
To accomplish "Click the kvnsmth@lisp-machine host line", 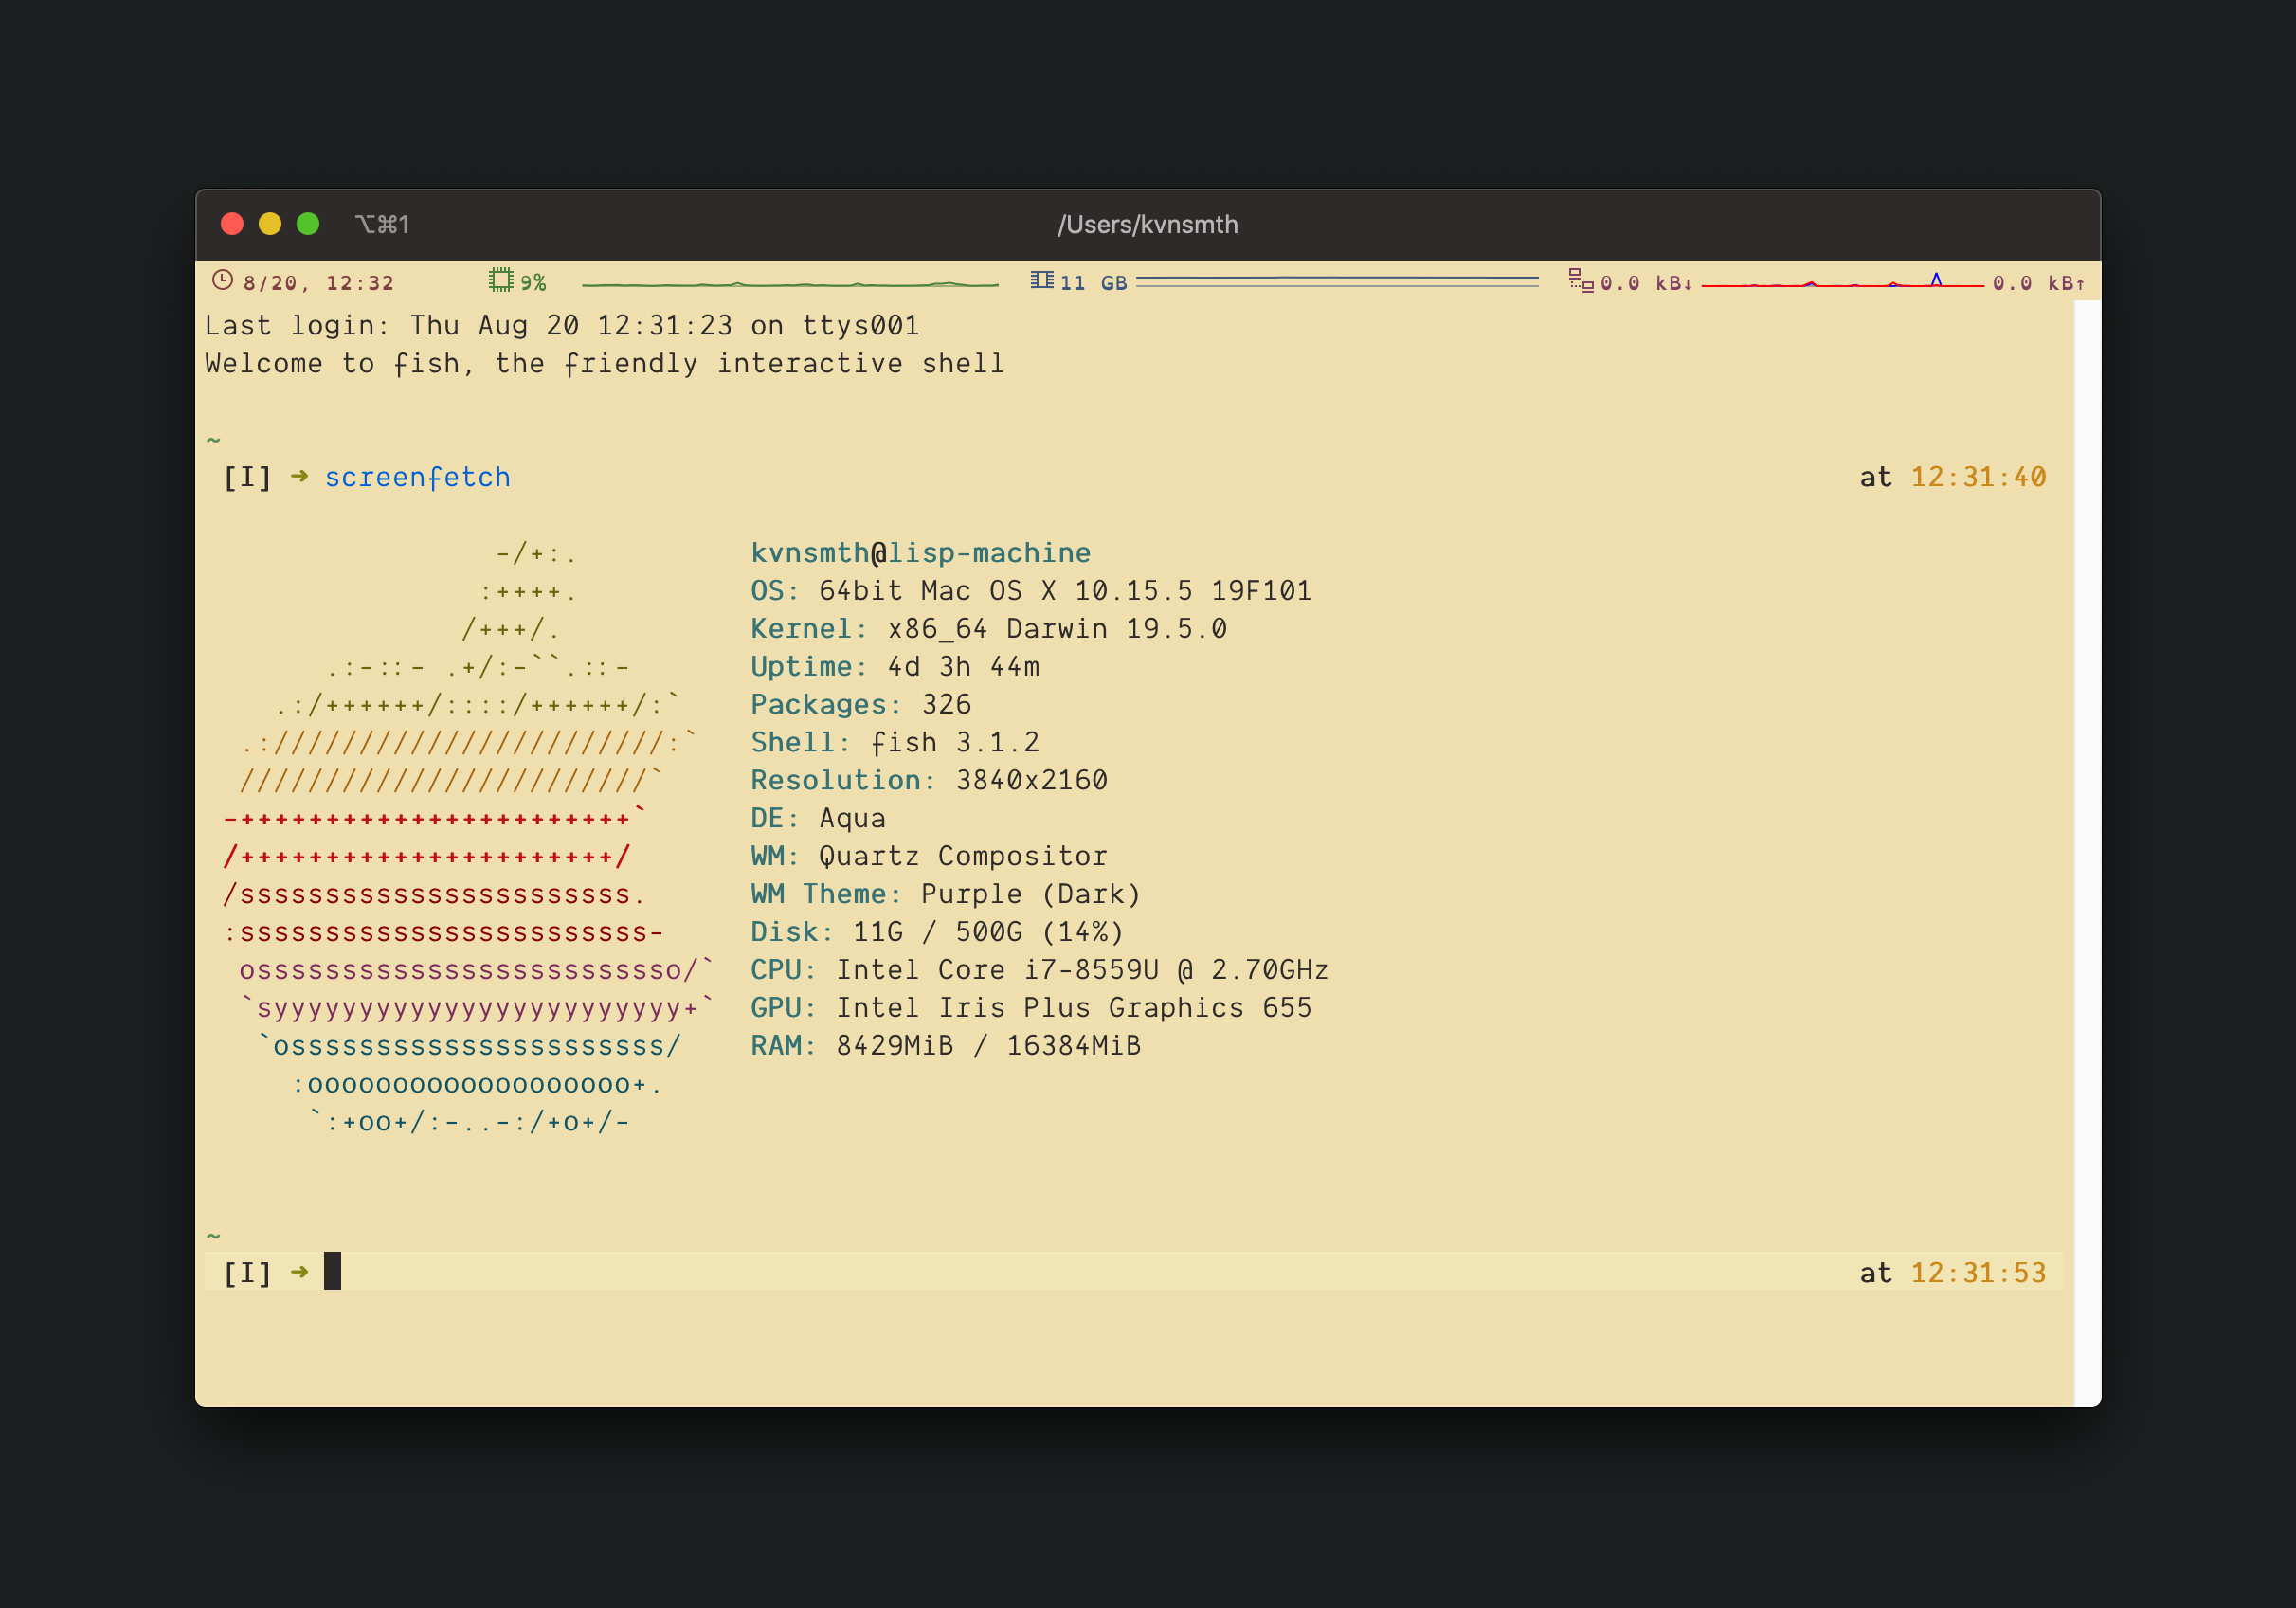I will click(920, 553).
